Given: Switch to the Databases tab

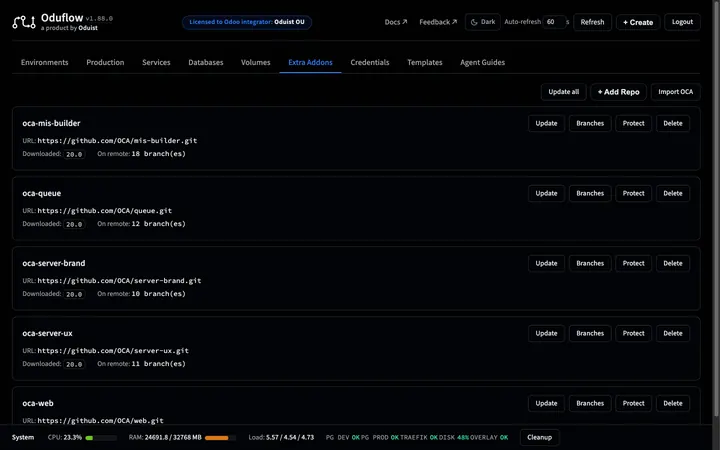Looking at the screenshot, I should [206, 62].
